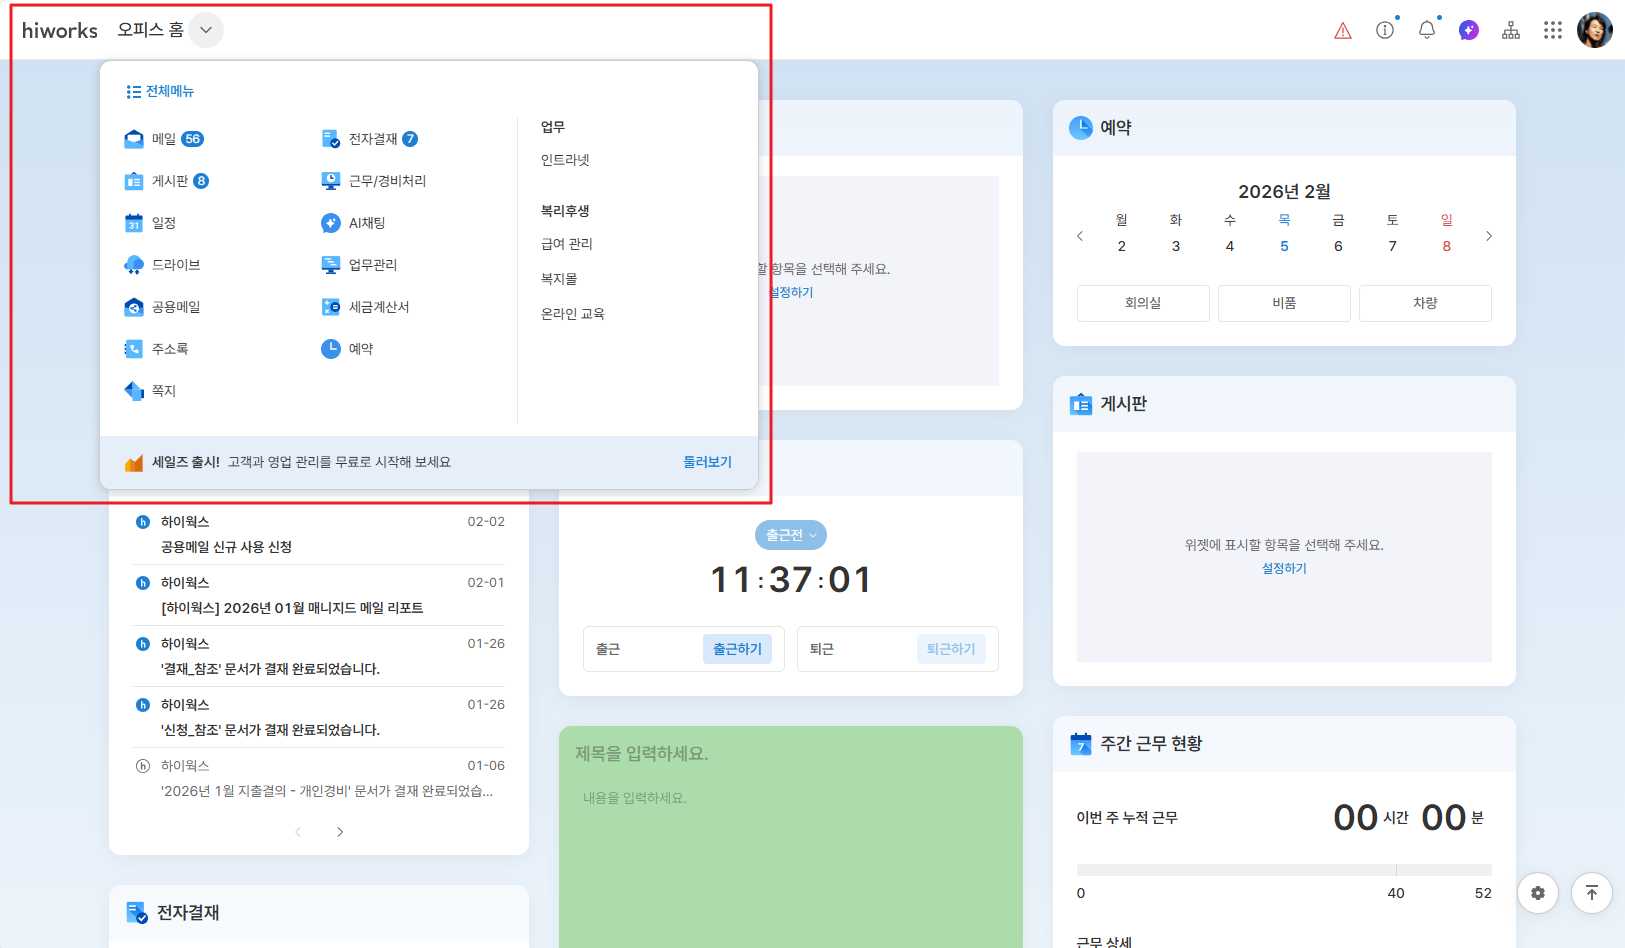1625x948 pixels.
Task: Collapse the 오피스 홈 dropdown chevron
Action: pos(206,30)
